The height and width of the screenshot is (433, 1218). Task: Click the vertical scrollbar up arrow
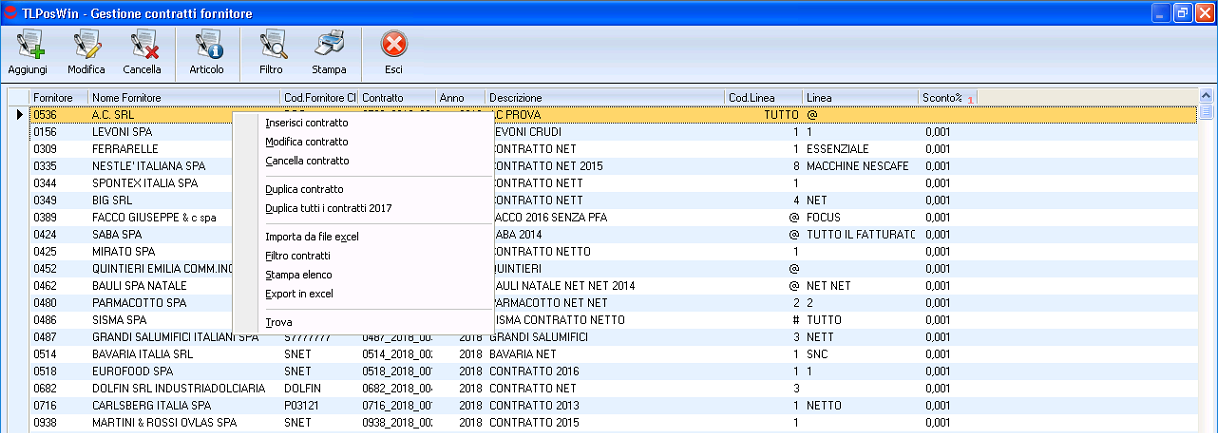point(1207,98)
